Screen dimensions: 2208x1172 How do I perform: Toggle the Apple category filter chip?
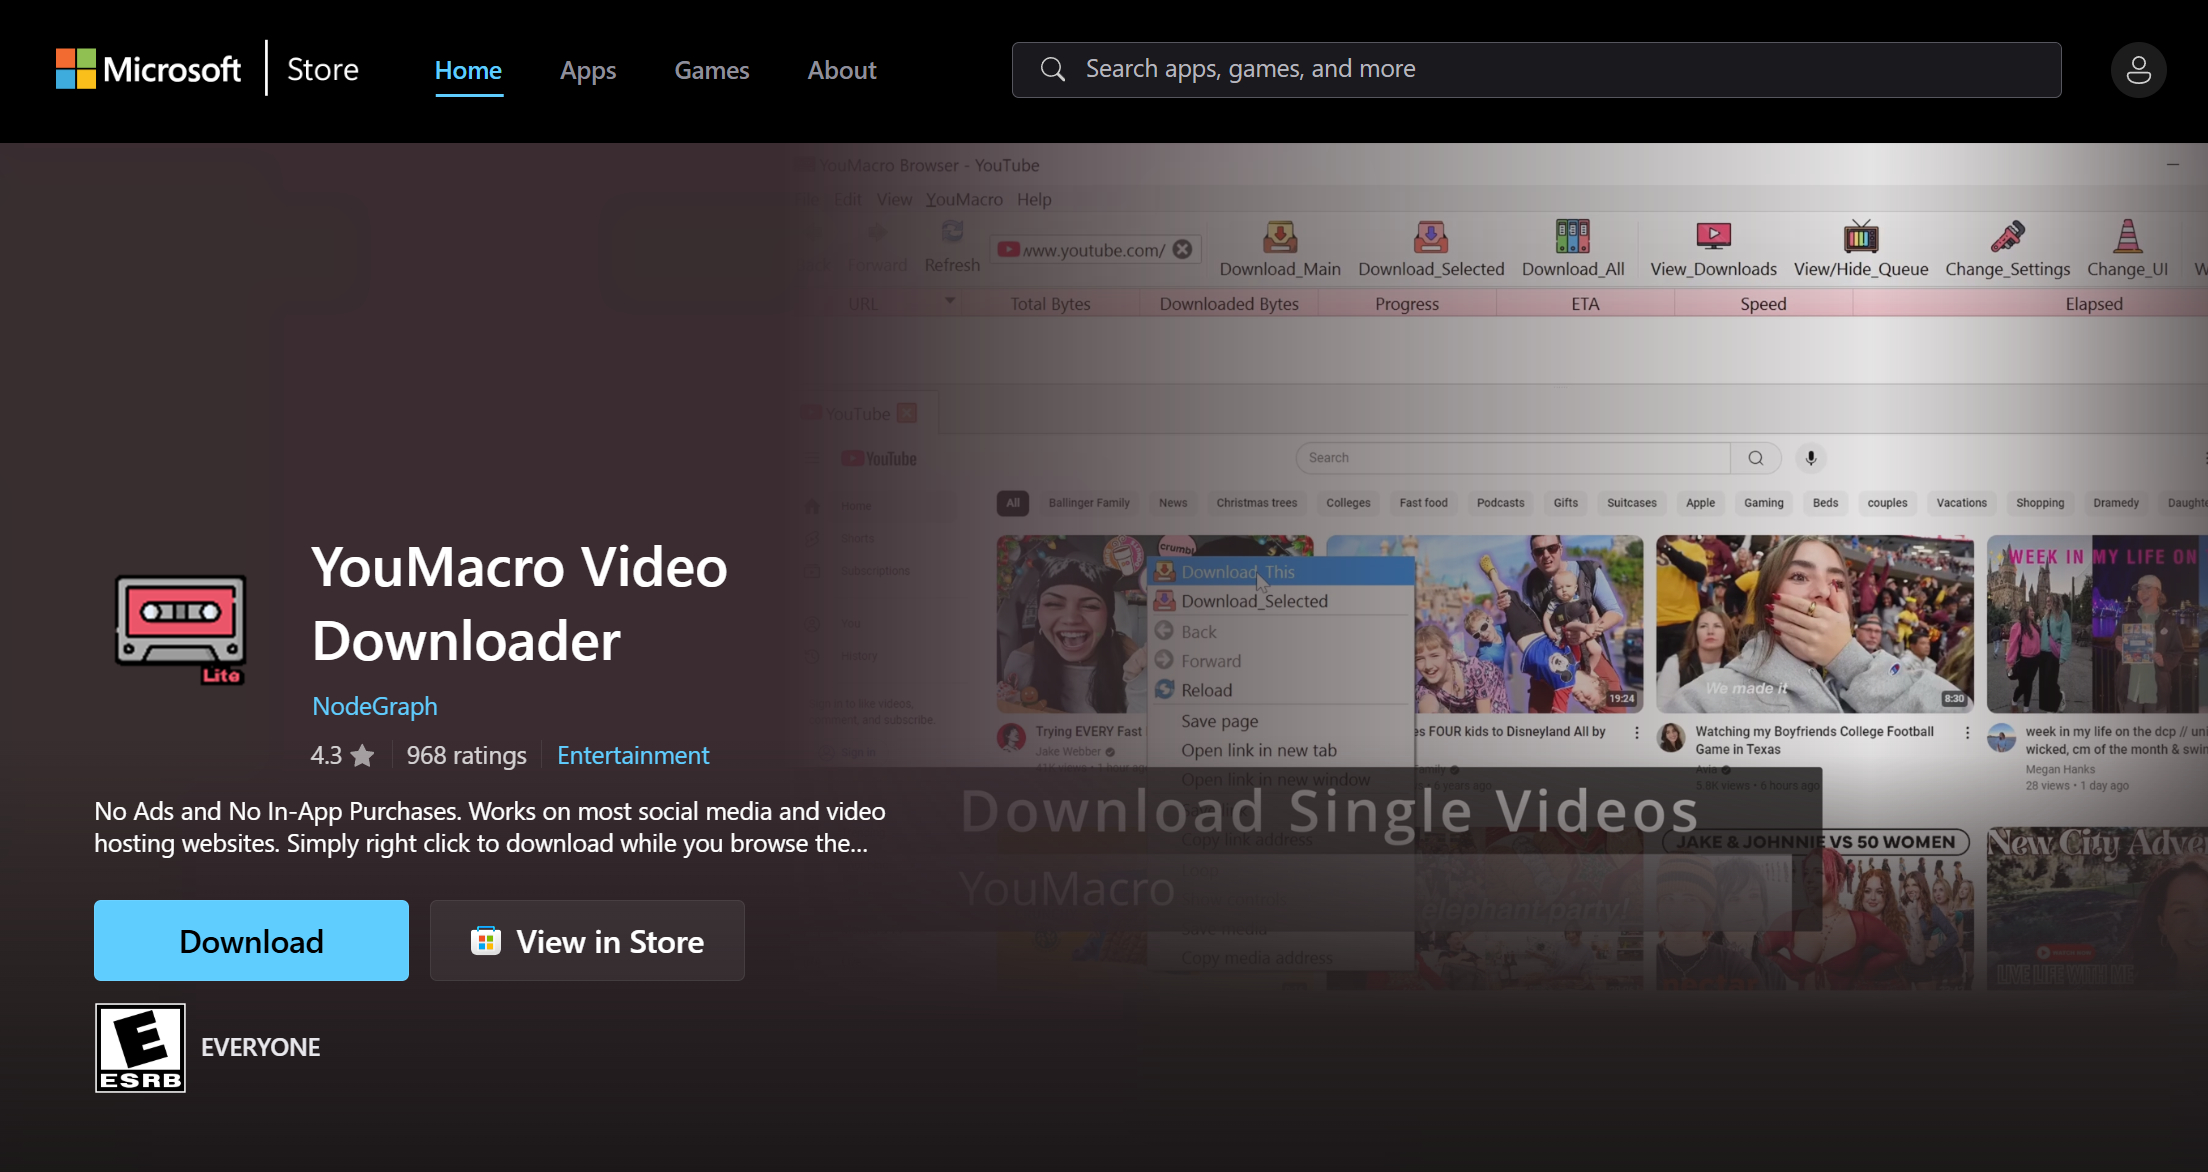tap(1700, 503)
